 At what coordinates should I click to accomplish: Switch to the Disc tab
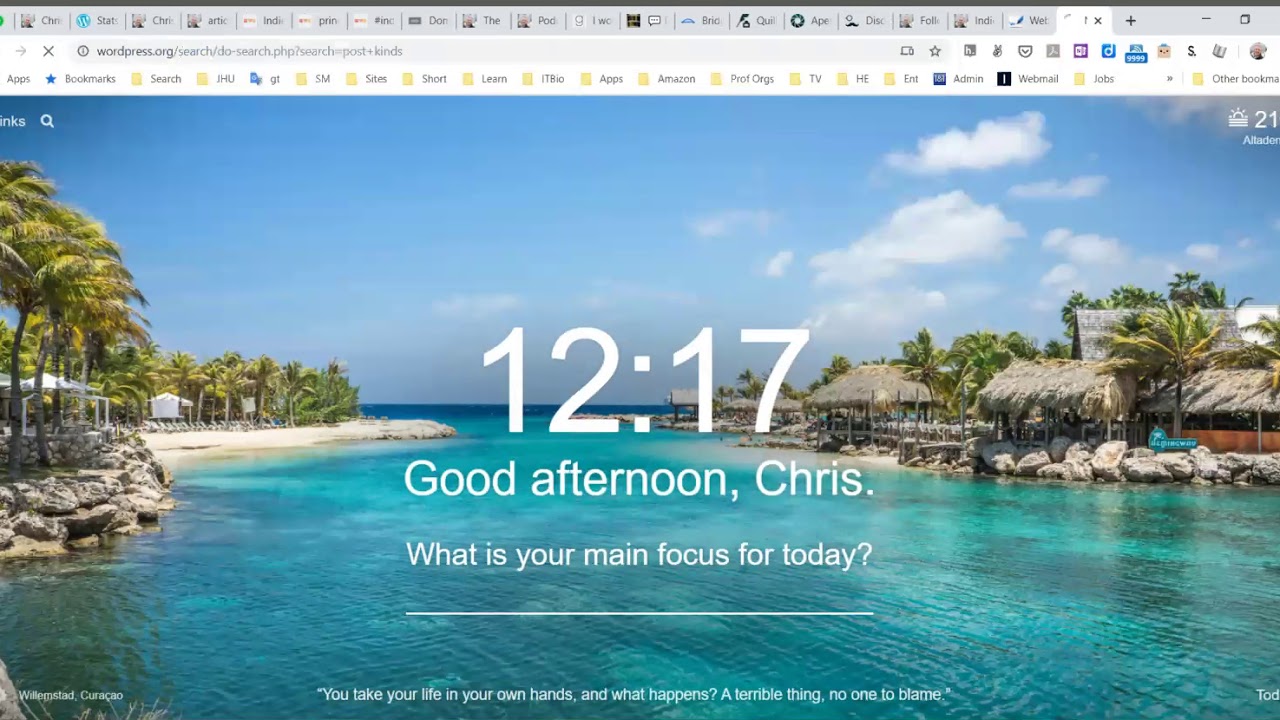click(865, 20)
